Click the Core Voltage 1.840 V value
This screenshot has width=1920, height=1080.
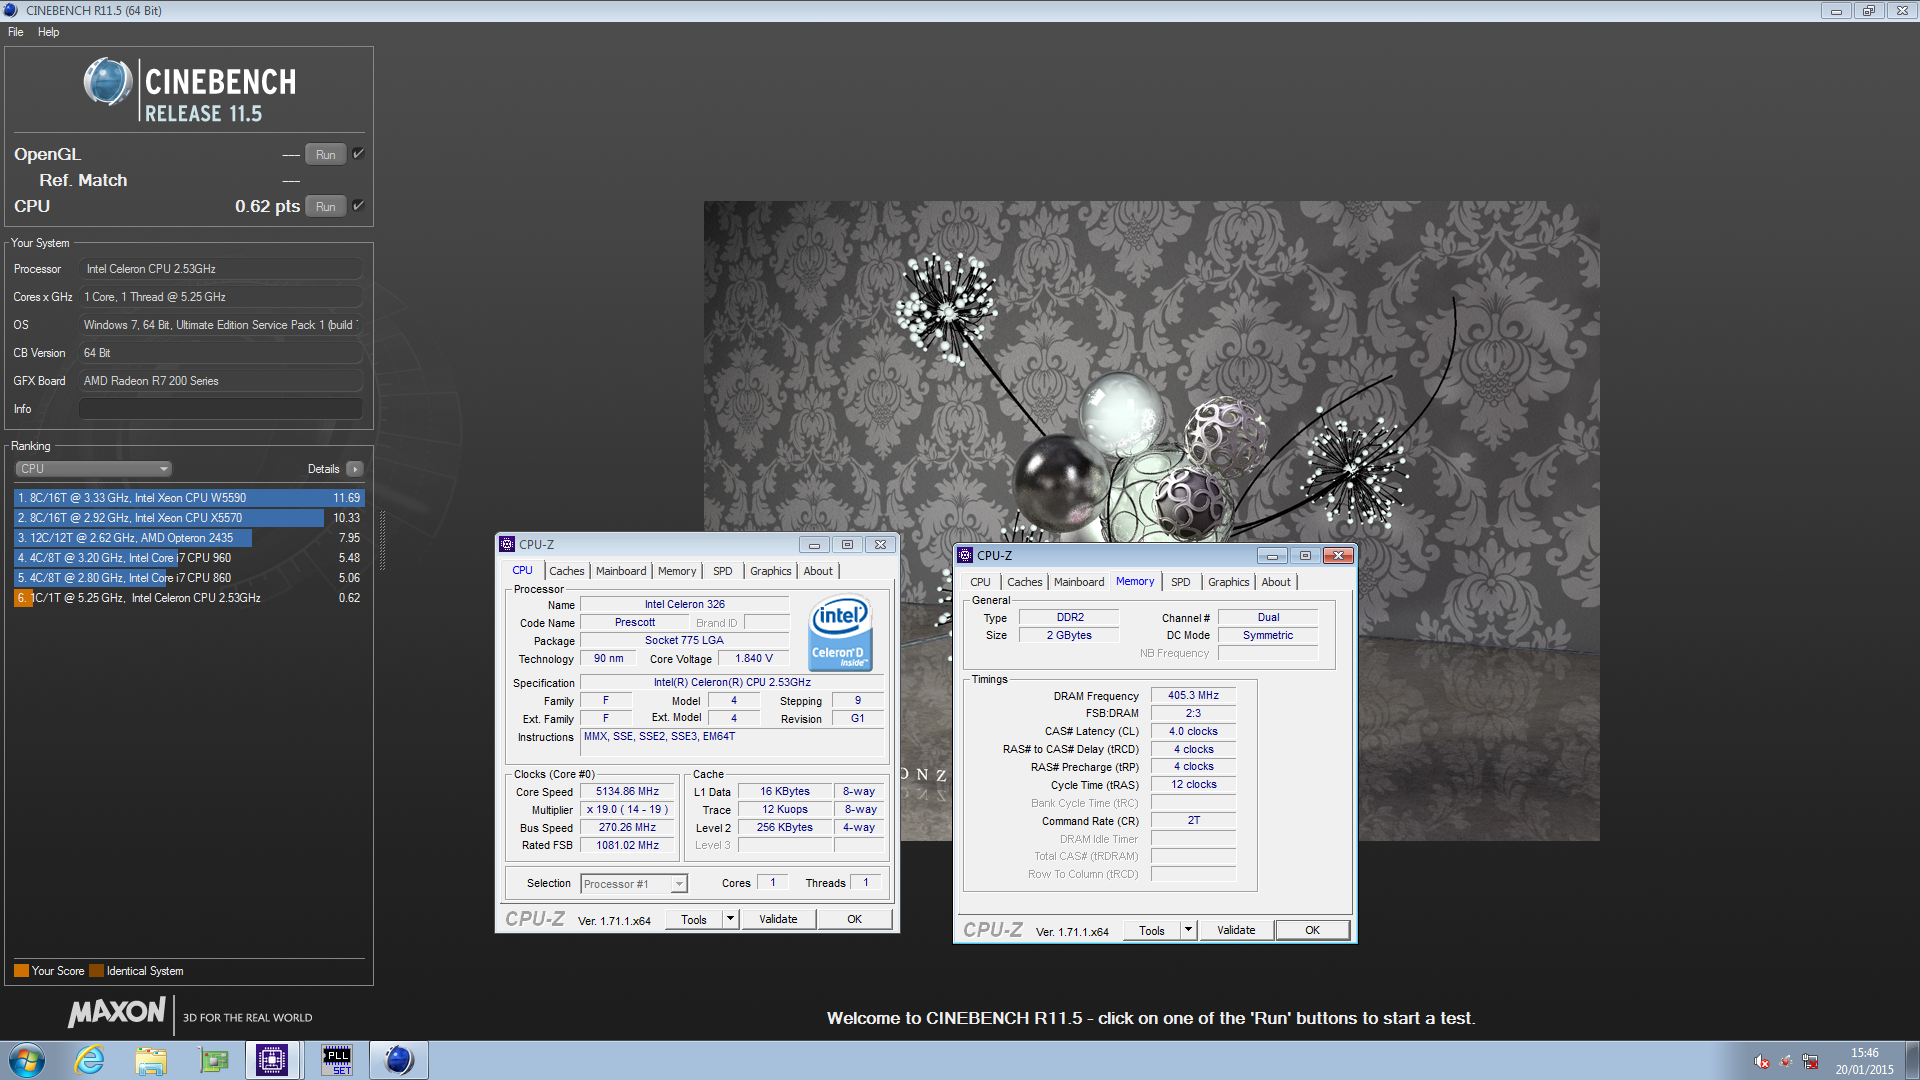[x=754, y=658]
